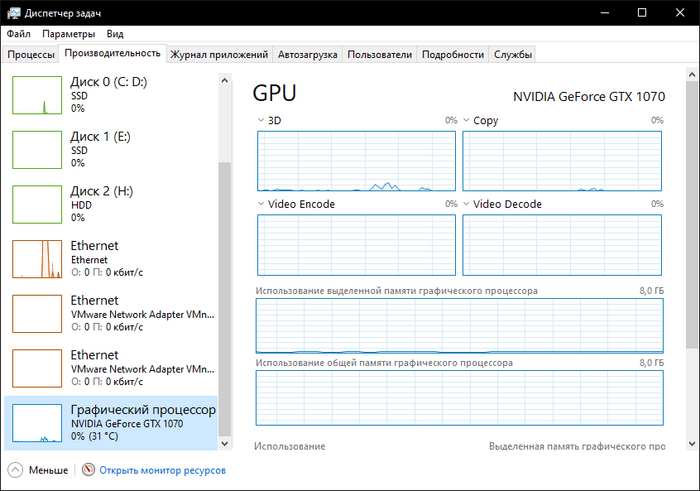
Task: Click the Открыть монитор ресурсов link
Action: (162, 470)
